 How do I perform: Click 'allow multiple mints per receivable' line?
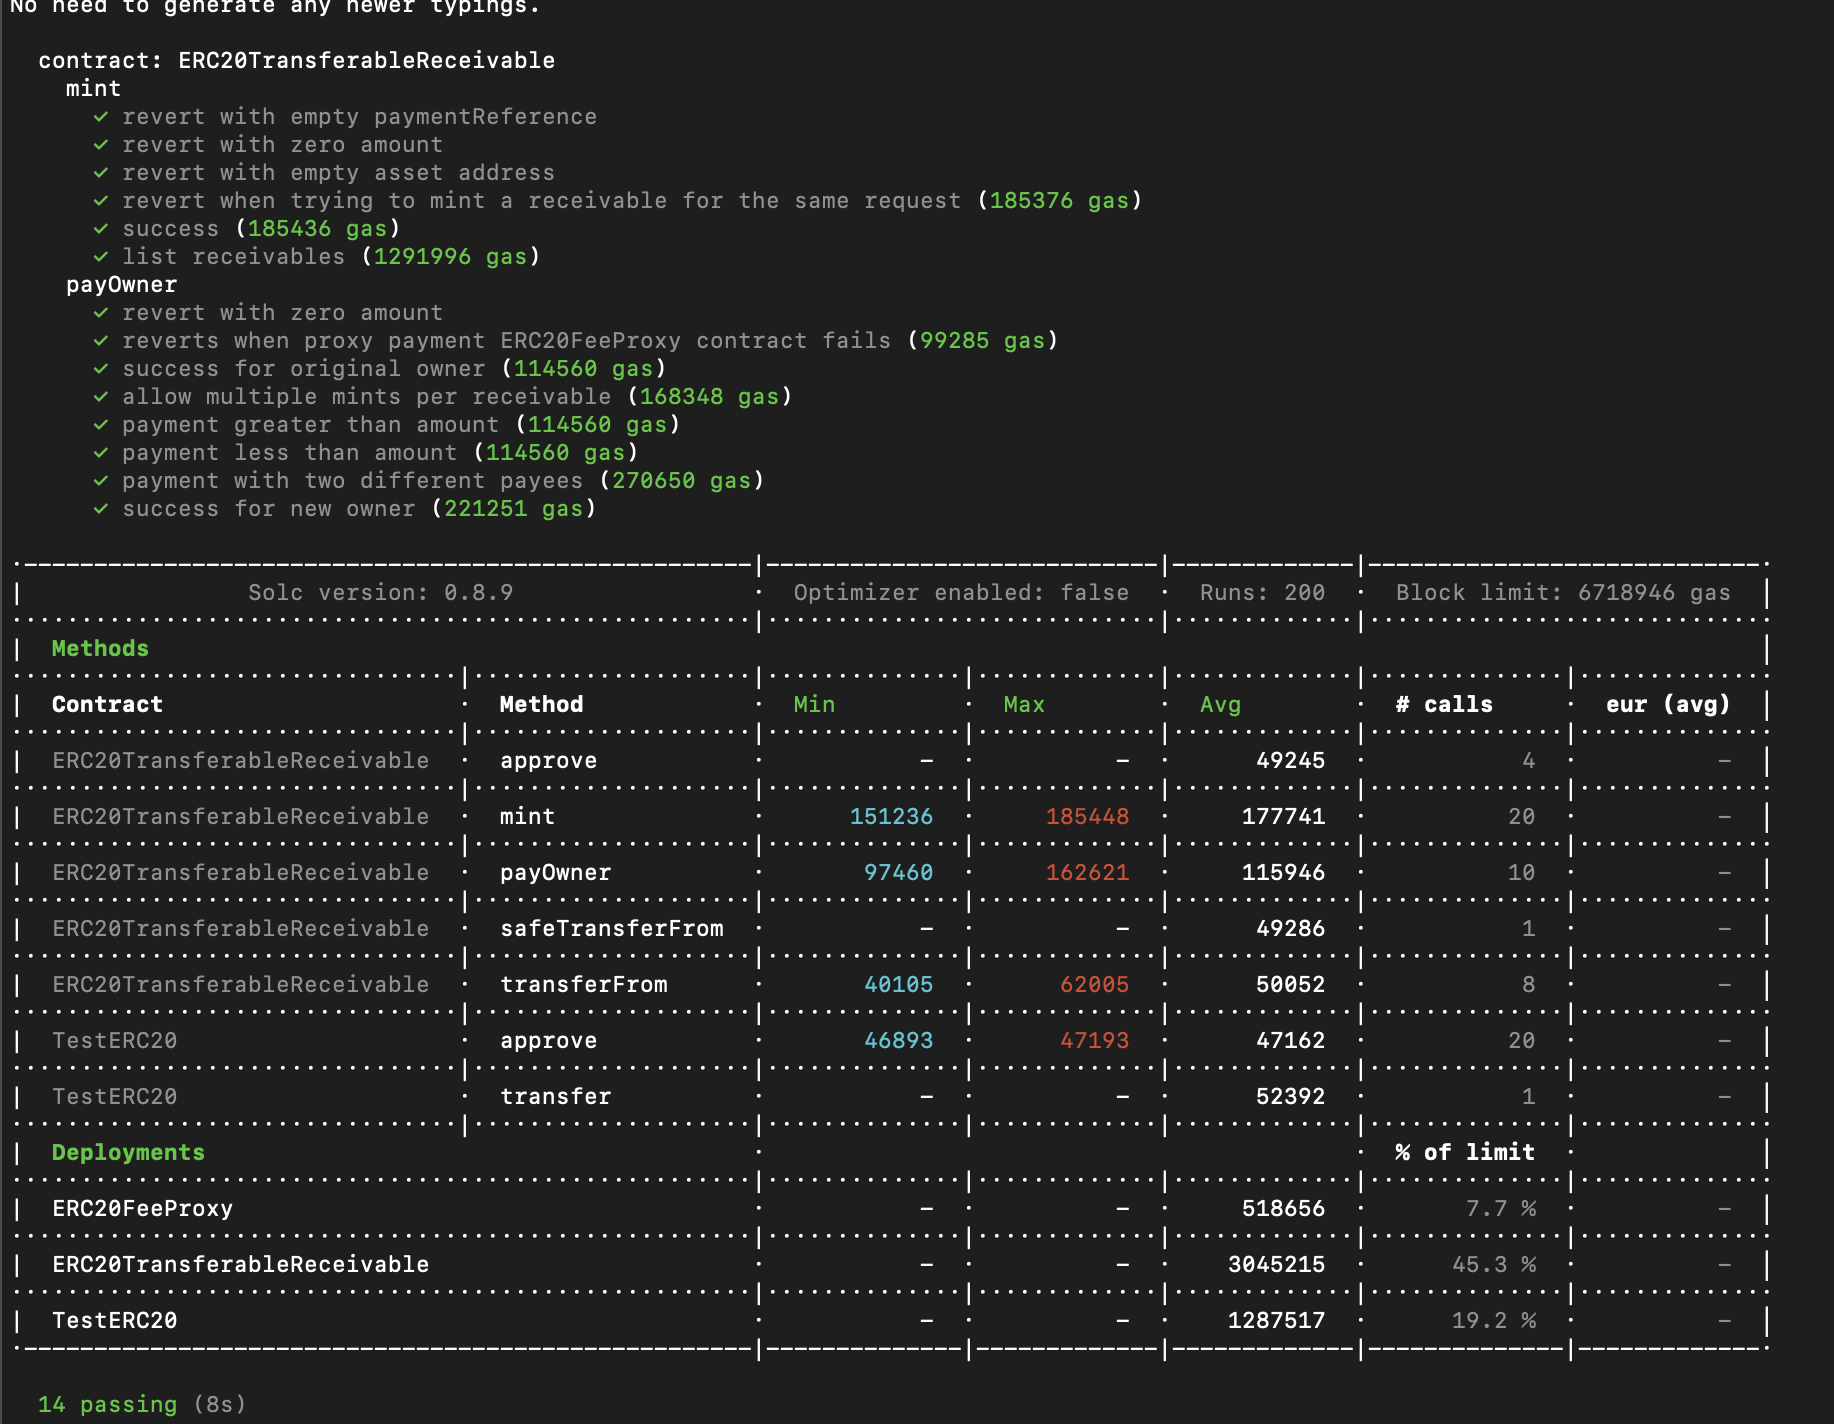tap(457, 397)
